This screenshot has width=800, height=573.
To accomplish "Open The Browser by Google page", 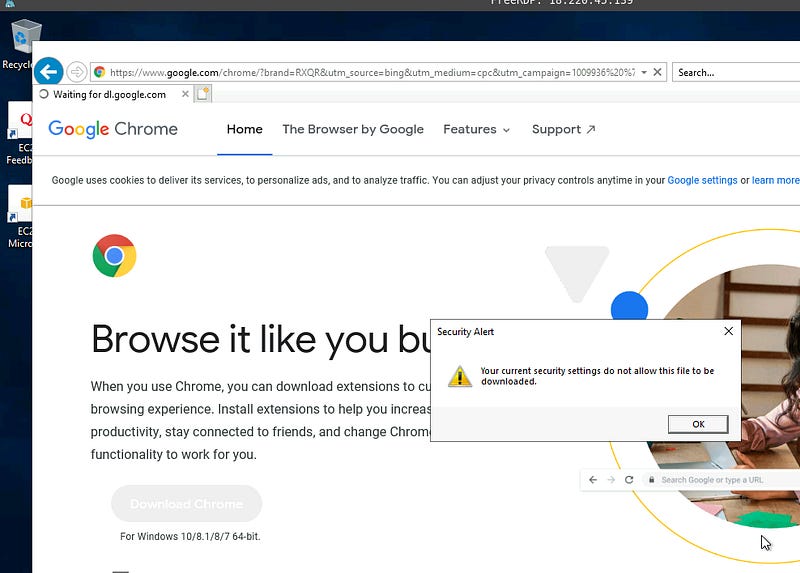I will (353, 129).
